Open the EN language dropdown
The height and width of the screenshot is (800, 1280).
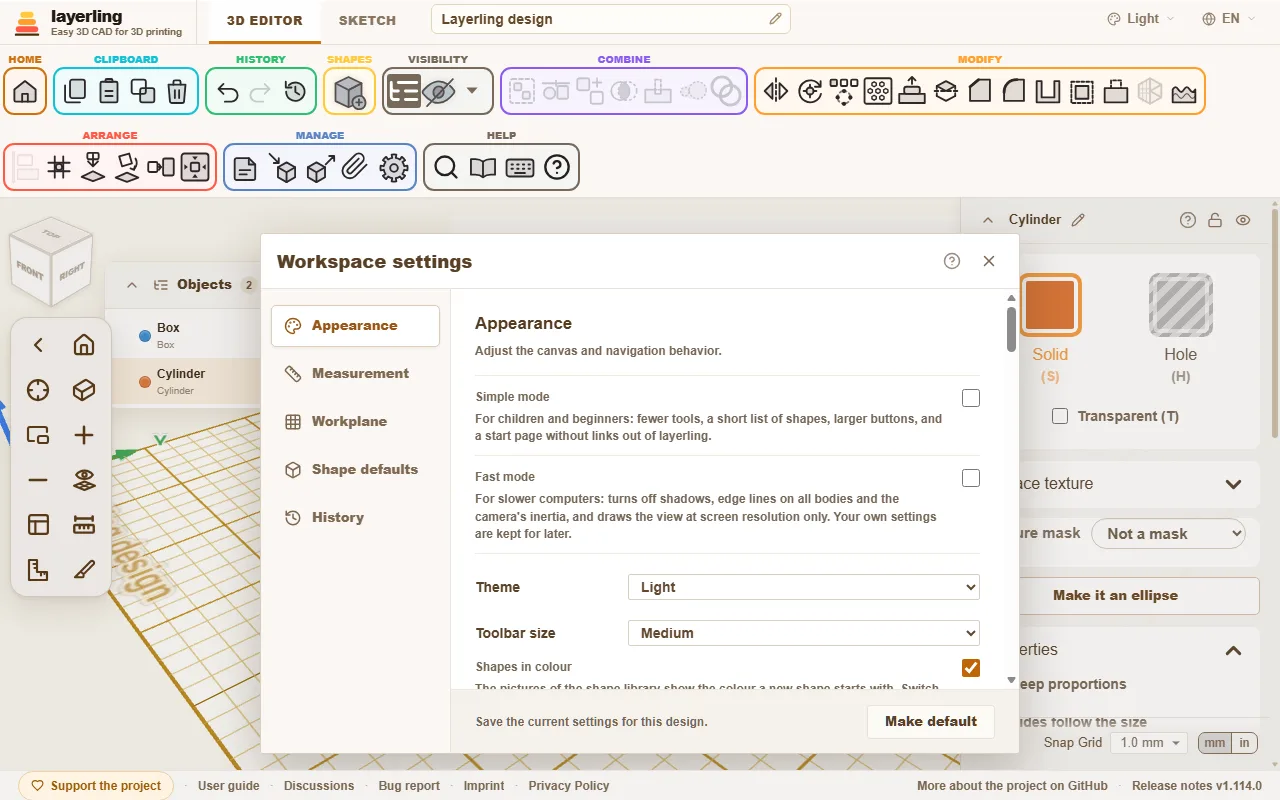pyautogui.click(x=1228, y=19)
